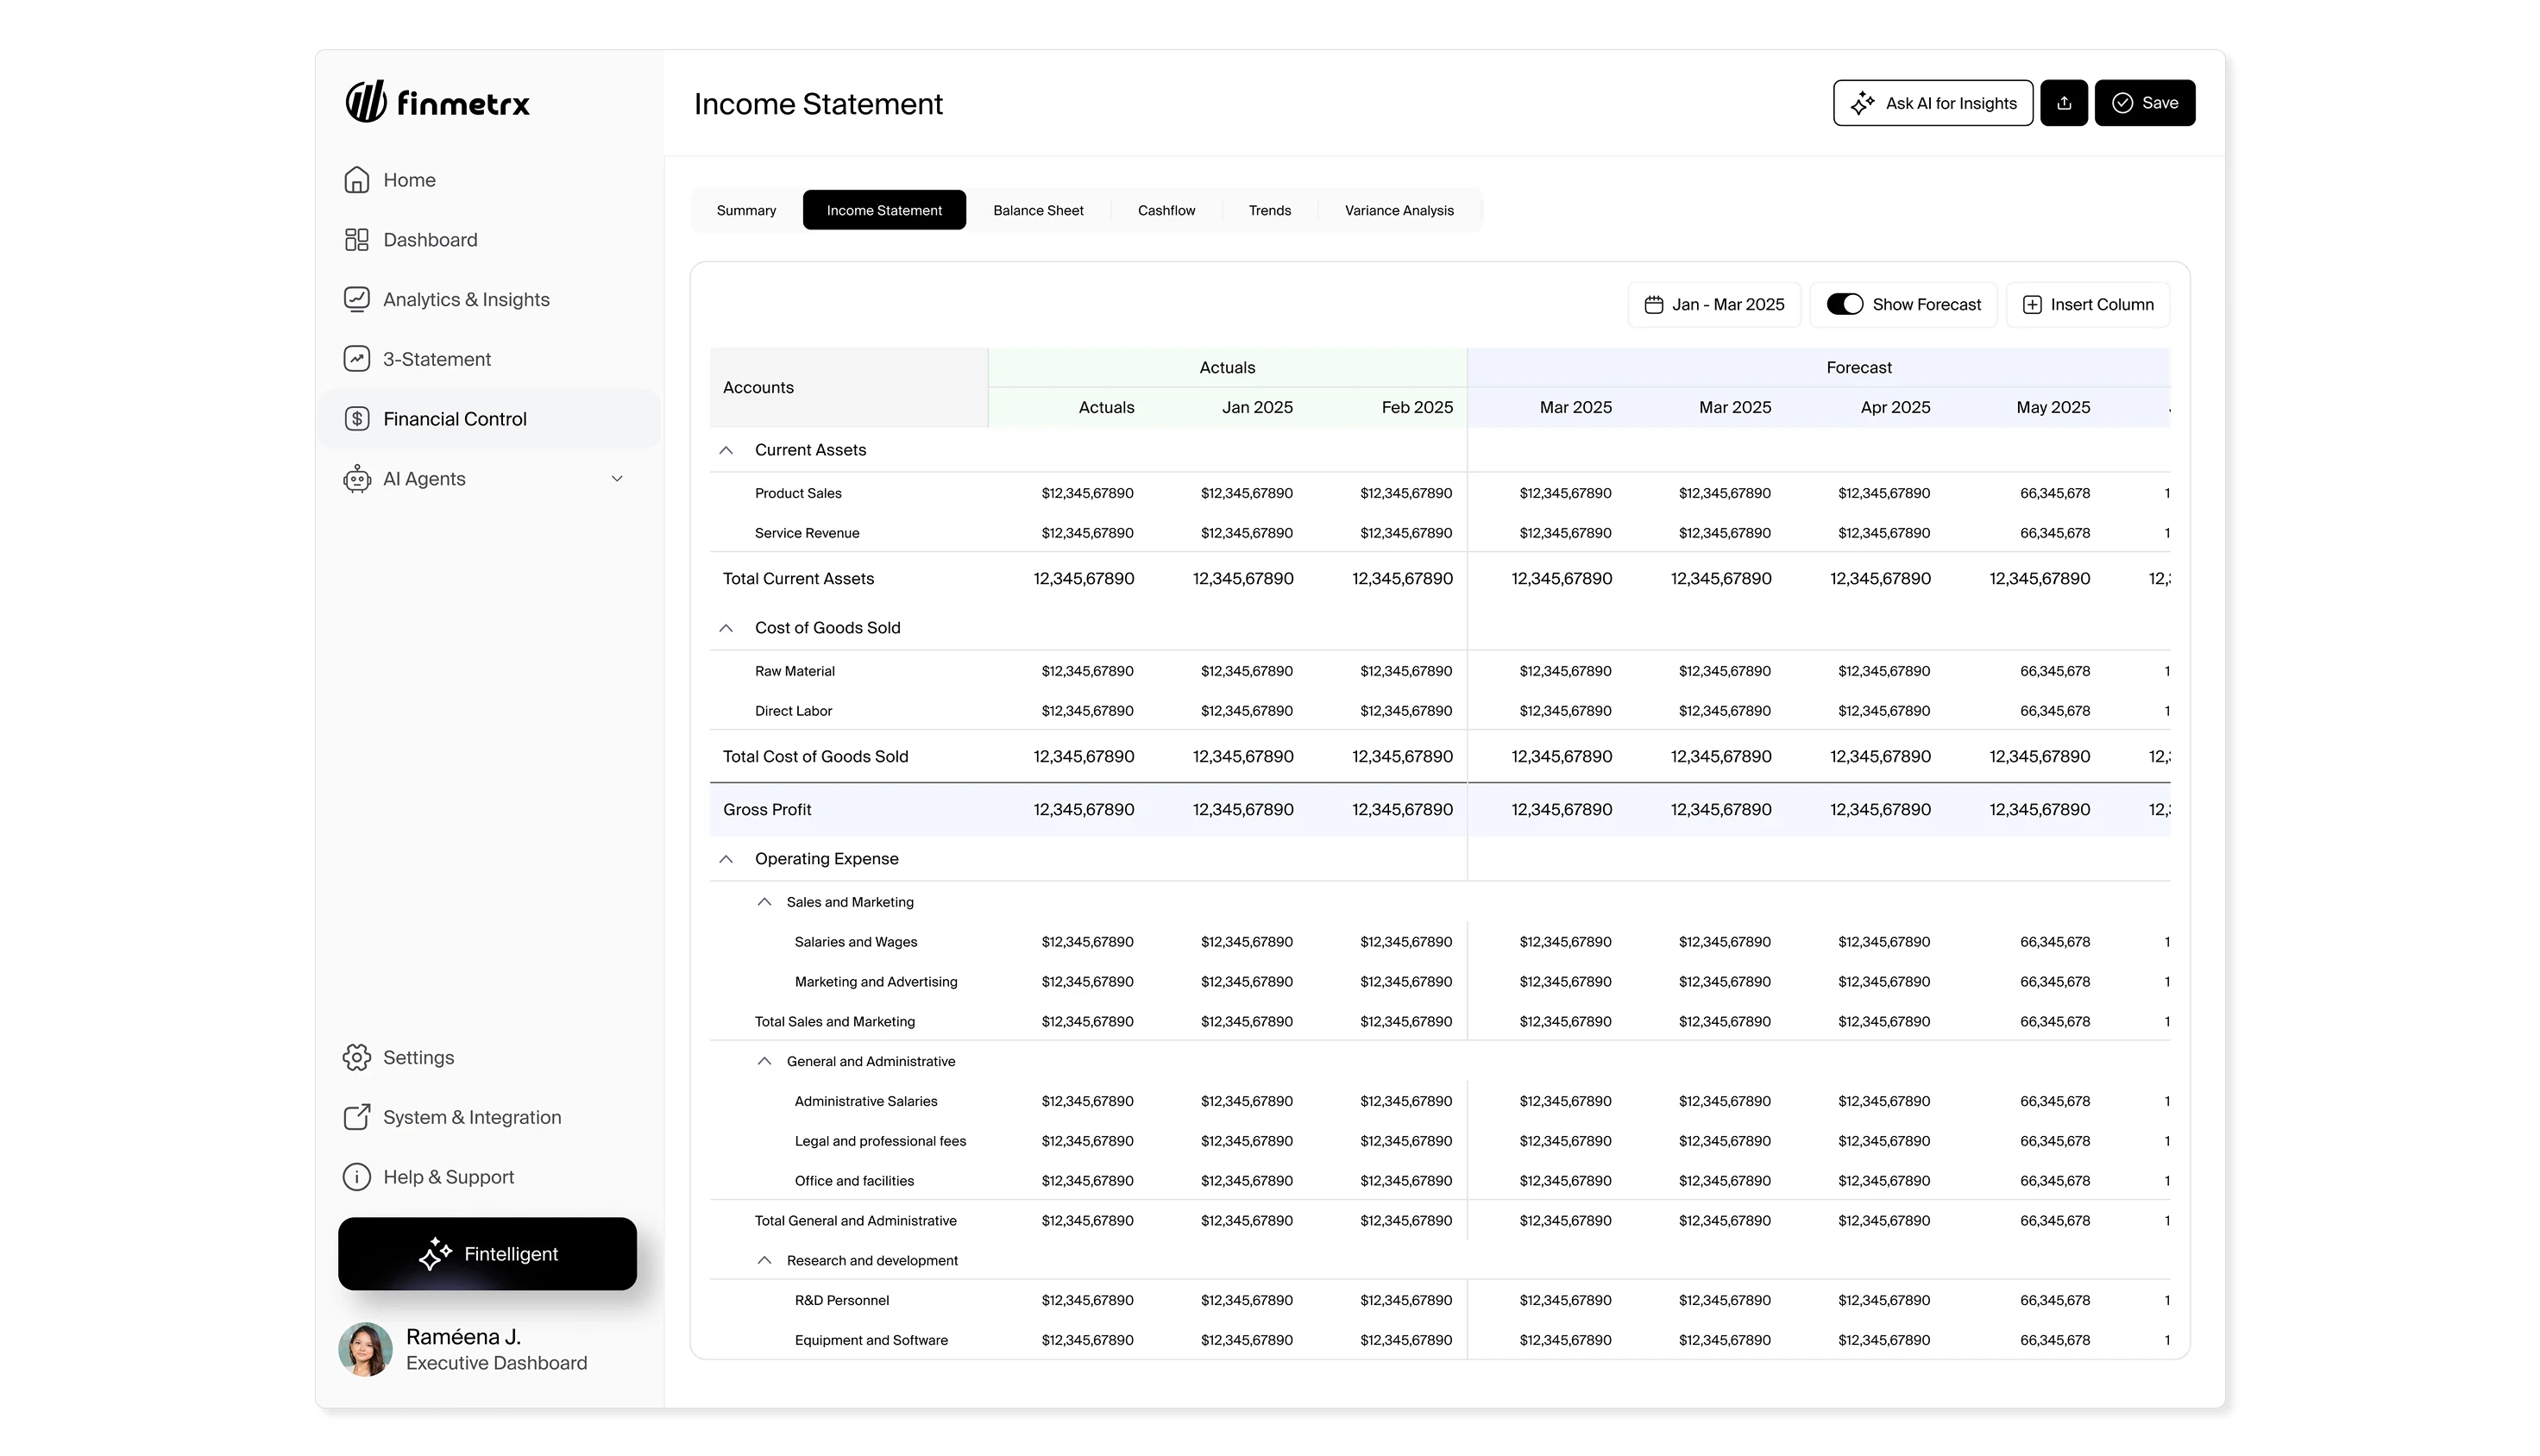Collapse the Current Assets section

[726, 450]
